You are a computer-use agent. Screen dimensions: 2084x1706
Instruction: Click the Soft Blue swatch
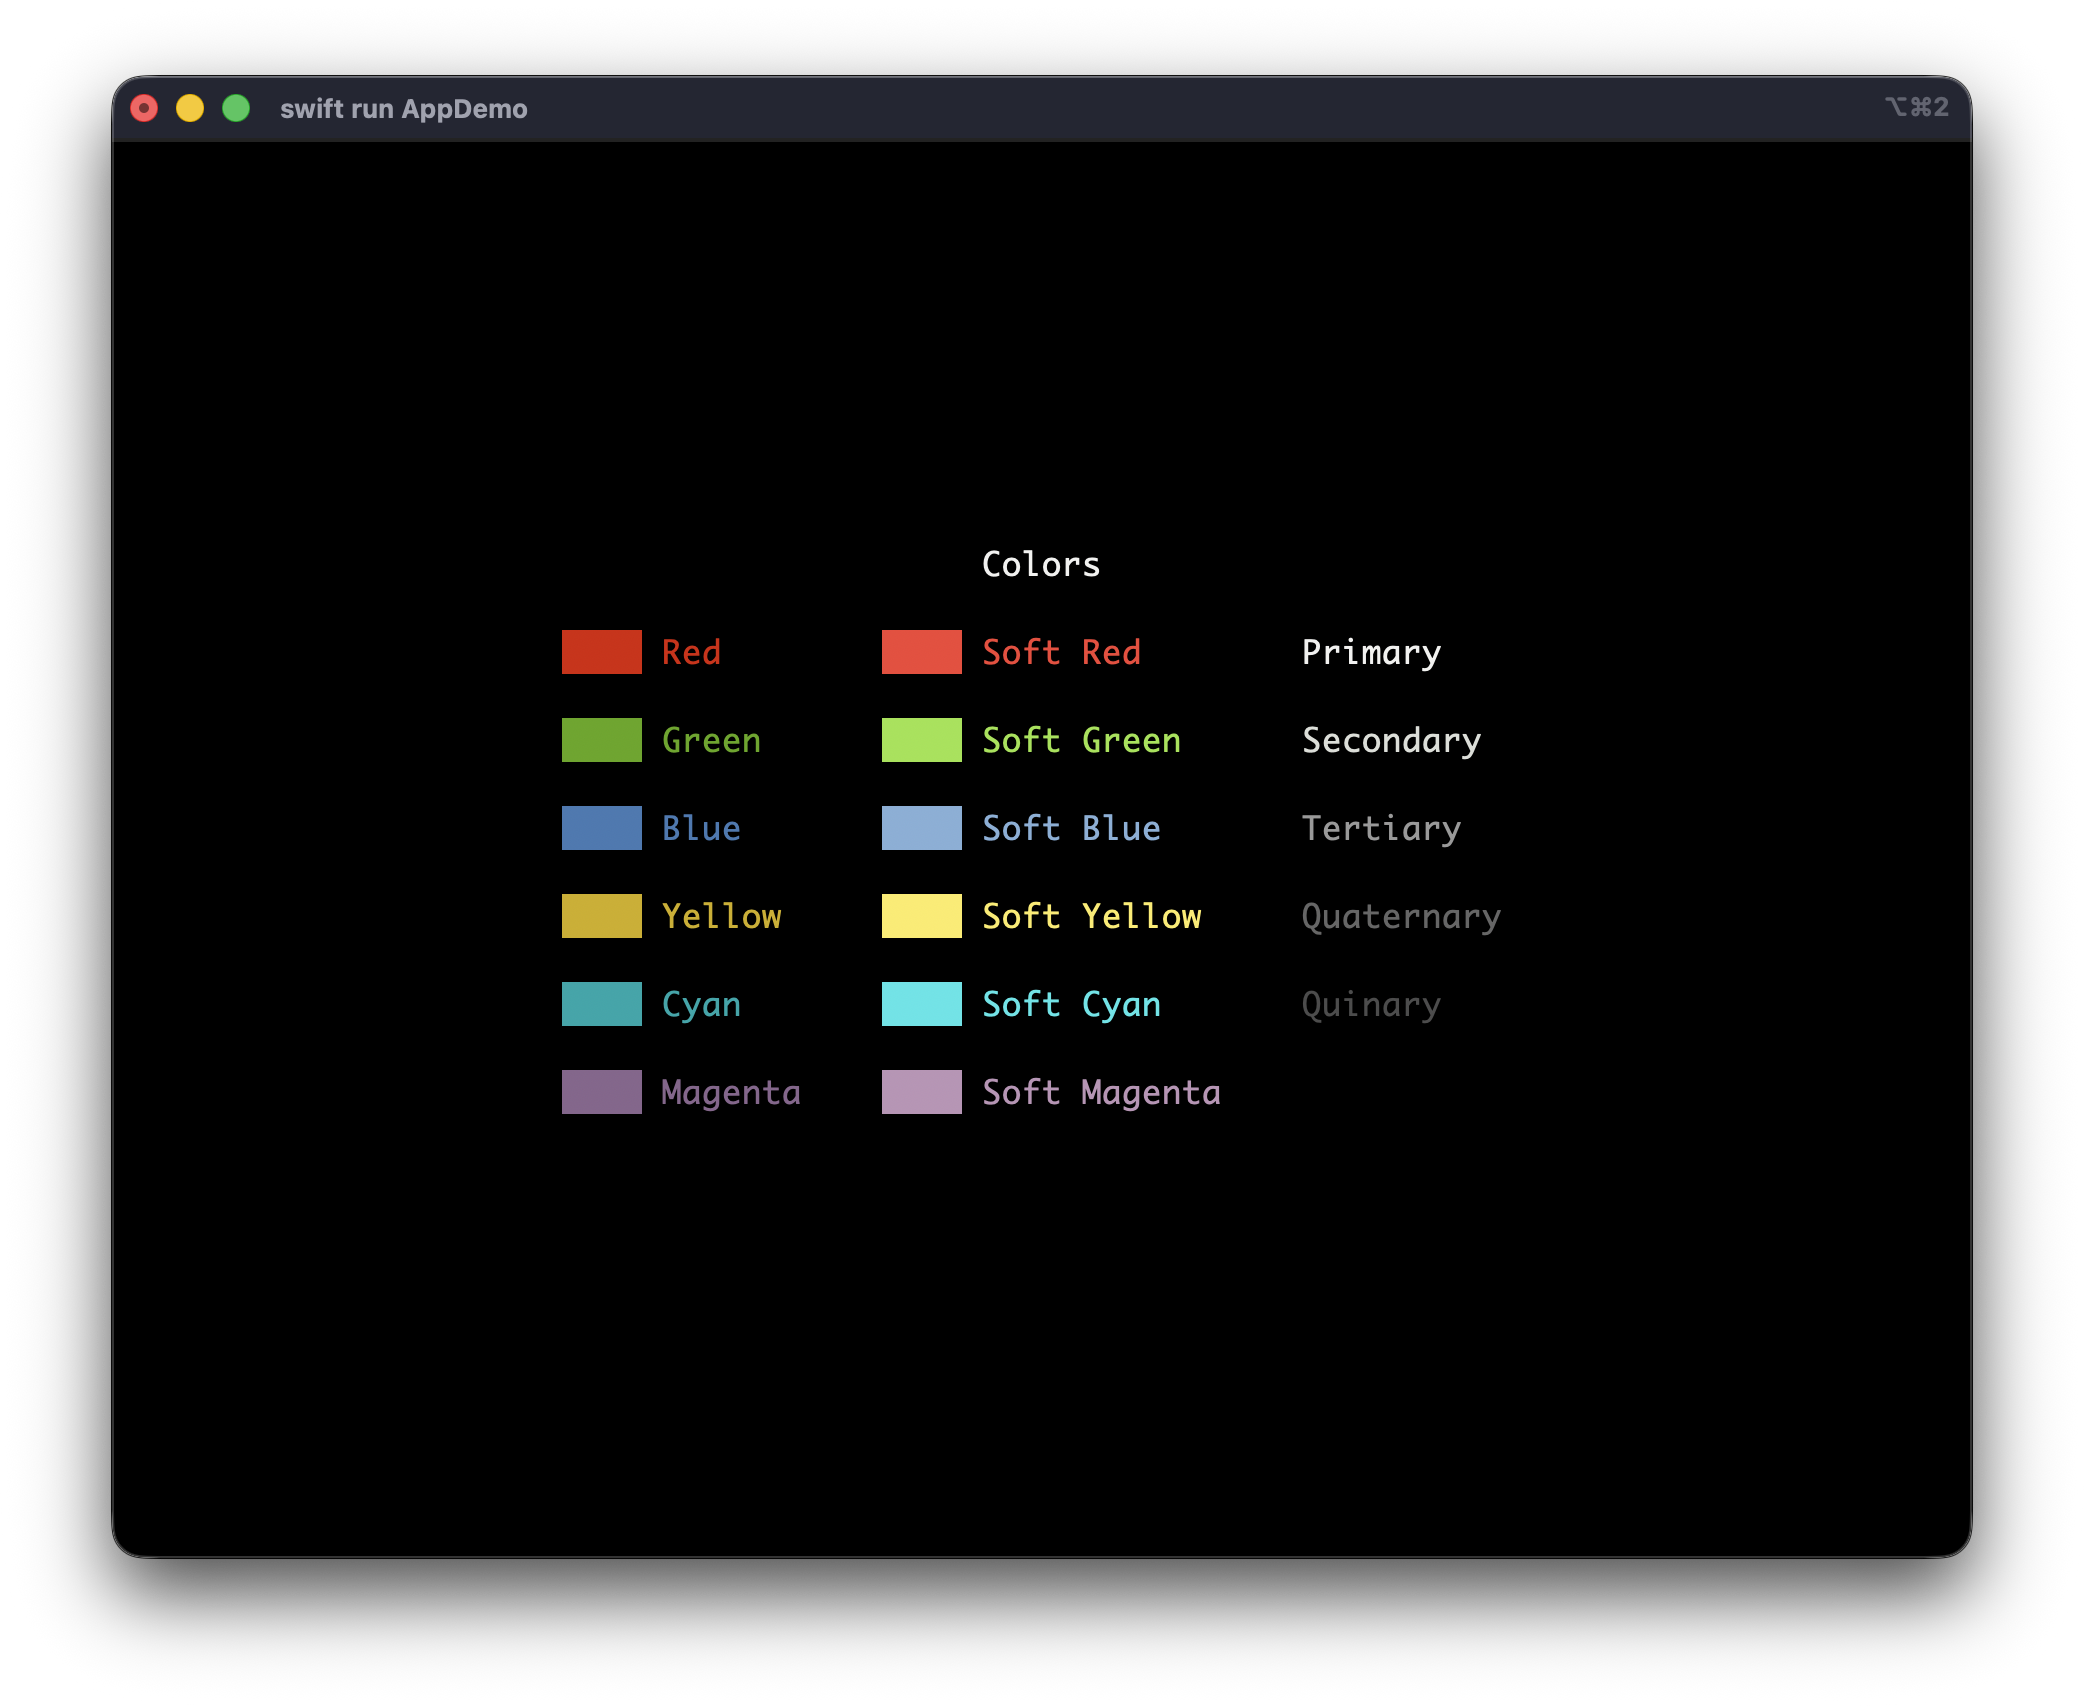[x=921, y=828]
